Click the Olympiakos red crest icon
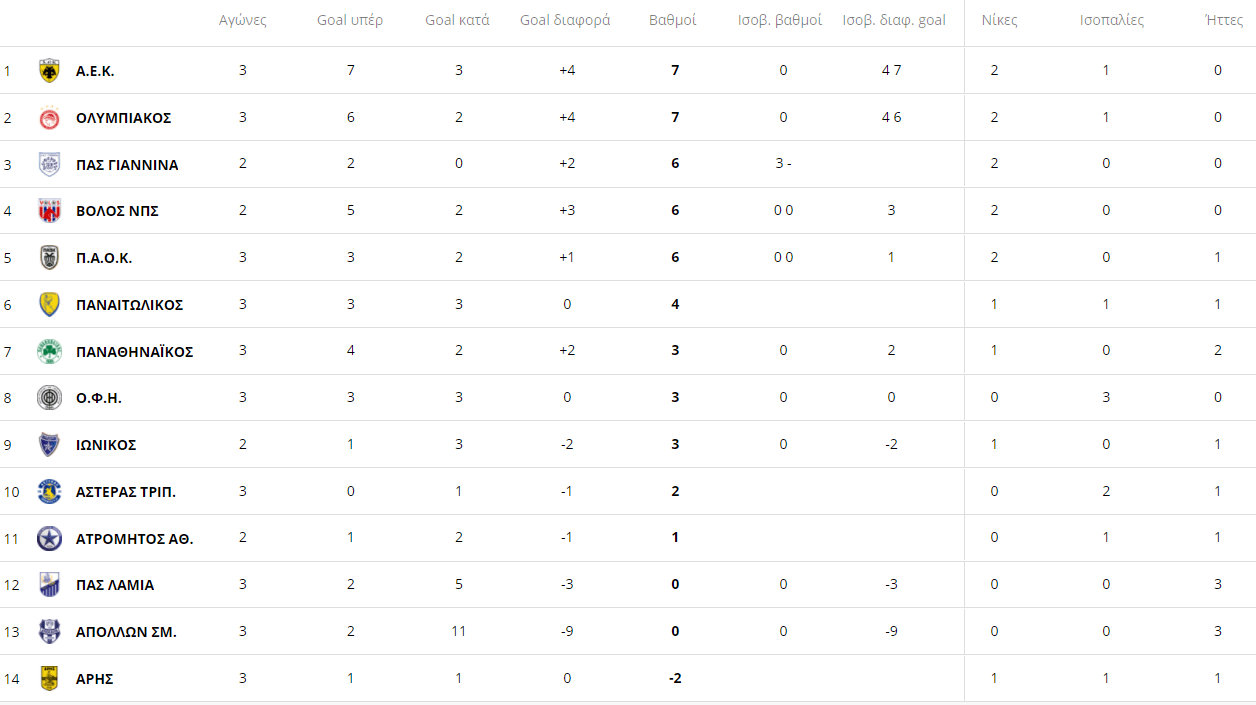The height and width of the screenshot is (705, 1256). 49,118
